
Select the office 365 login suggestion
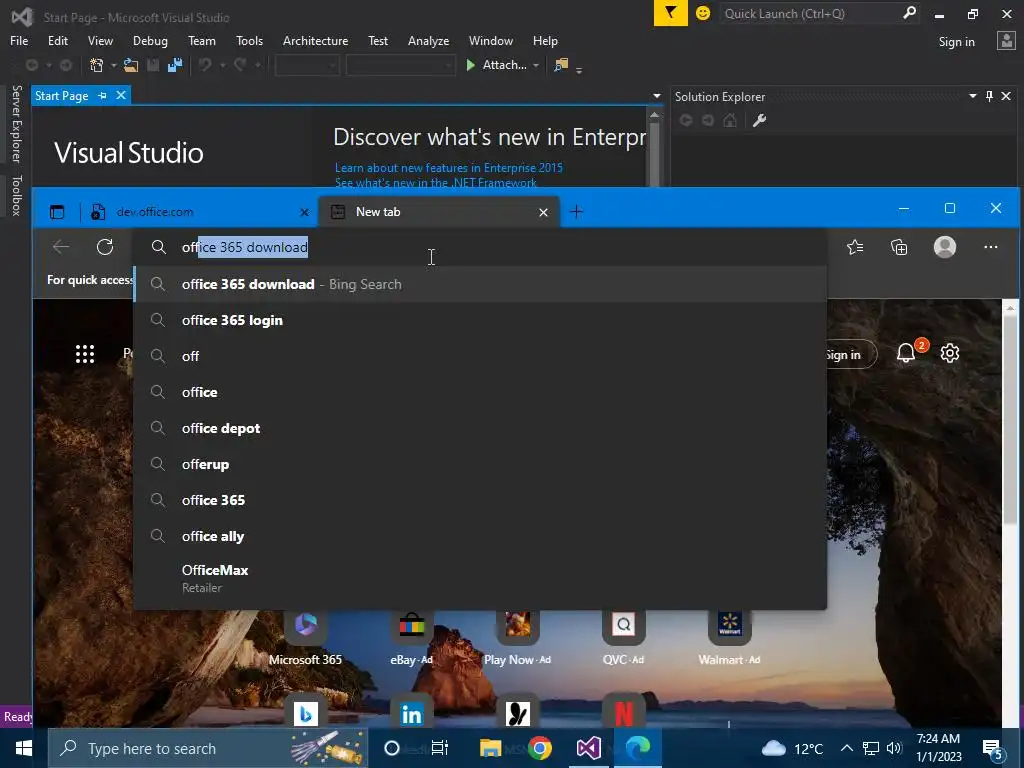coord(480,320)
